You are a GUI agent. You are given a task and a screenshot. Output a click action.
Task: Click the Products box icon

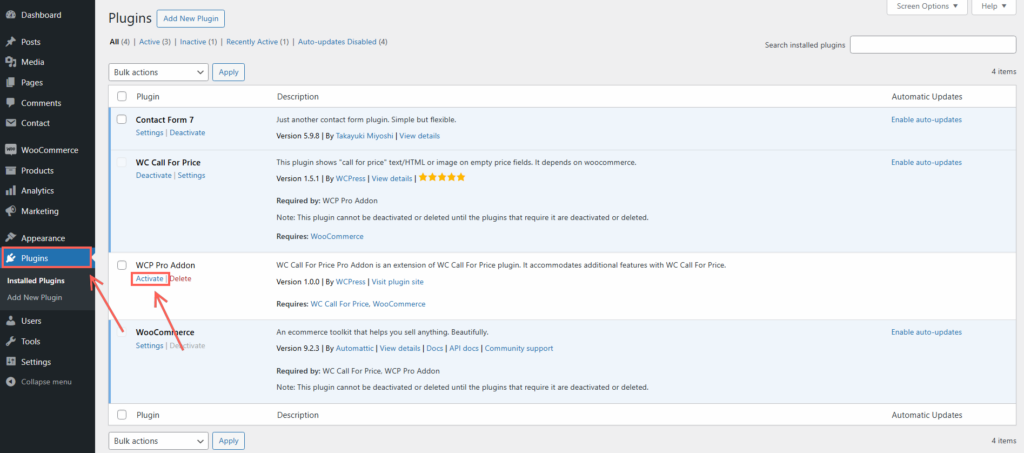[10, 170]
